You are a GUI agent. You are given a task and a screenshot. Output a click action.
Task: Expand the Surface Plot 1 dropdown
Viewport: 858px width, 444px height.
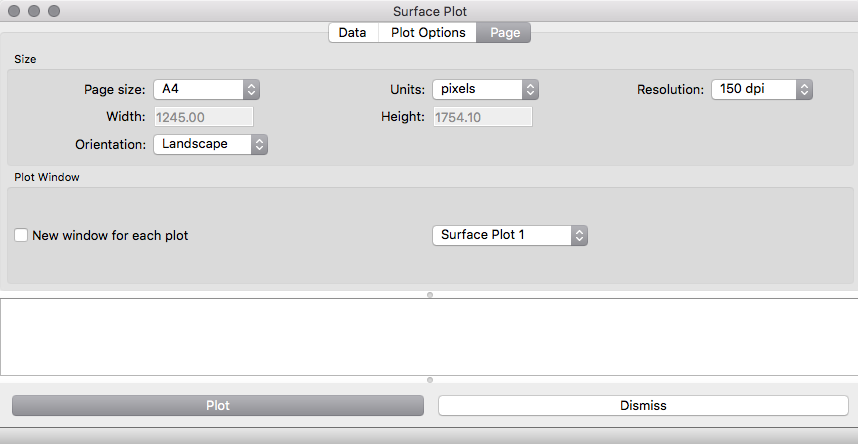[510, 235]
